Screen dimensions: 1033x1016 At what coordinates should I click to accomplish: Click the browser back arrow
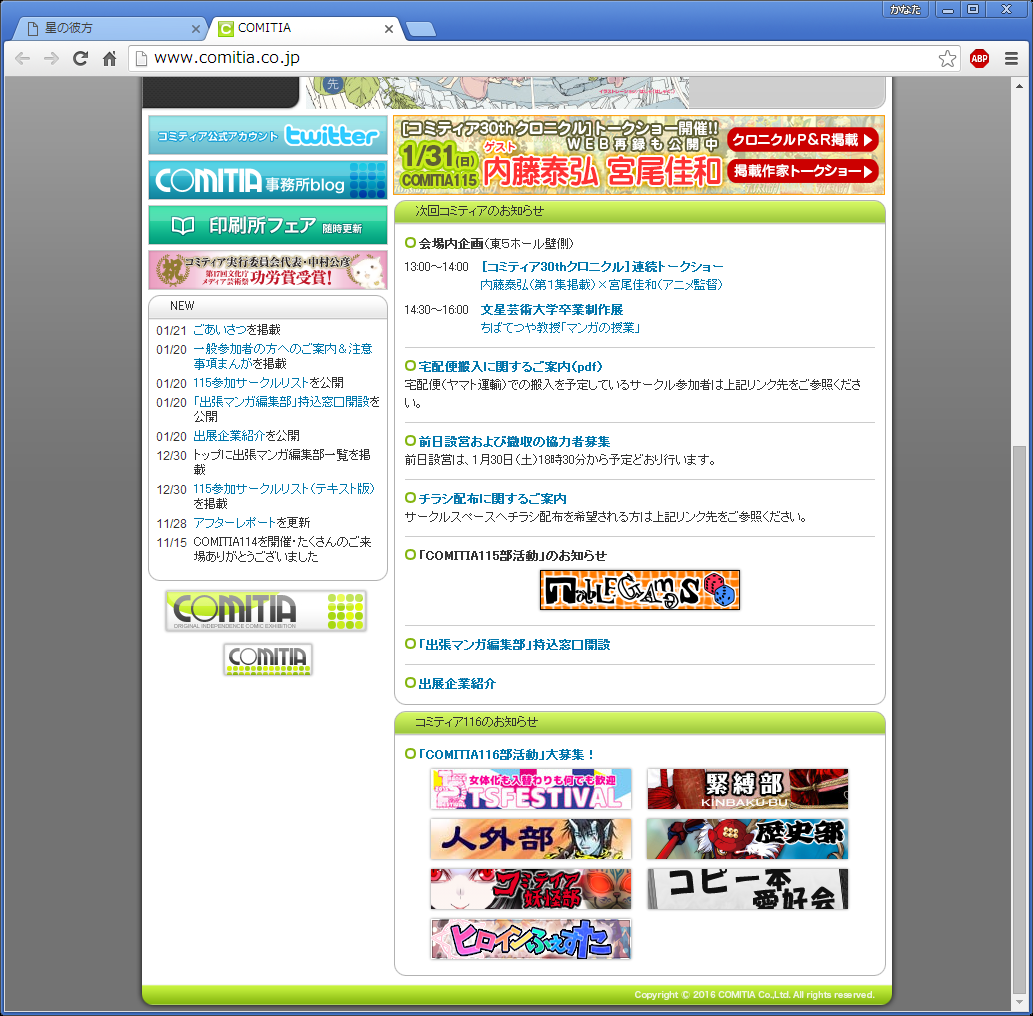coord(22,59)
